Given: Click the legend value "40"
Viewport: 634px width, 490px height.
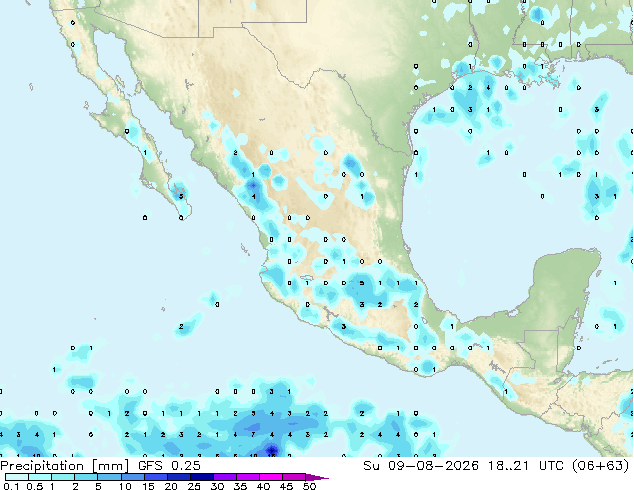Looking at the screenshot, I should click(263, 486).
